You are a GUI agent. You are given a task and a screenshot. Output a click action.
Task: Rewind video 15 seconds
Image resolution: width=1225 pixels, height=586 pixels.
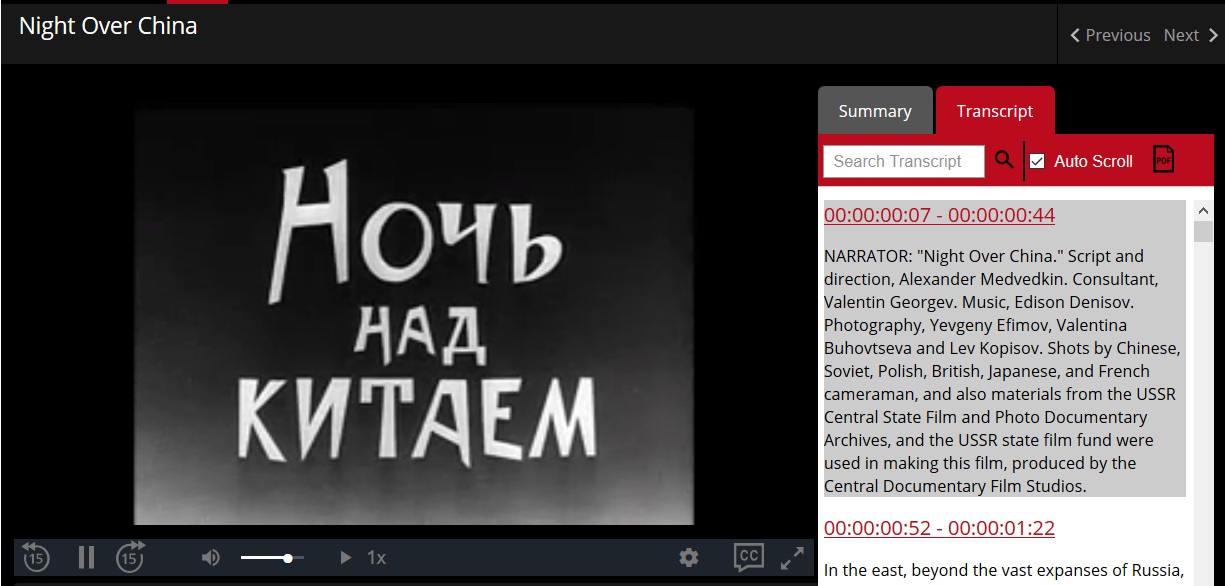(36, 557)
